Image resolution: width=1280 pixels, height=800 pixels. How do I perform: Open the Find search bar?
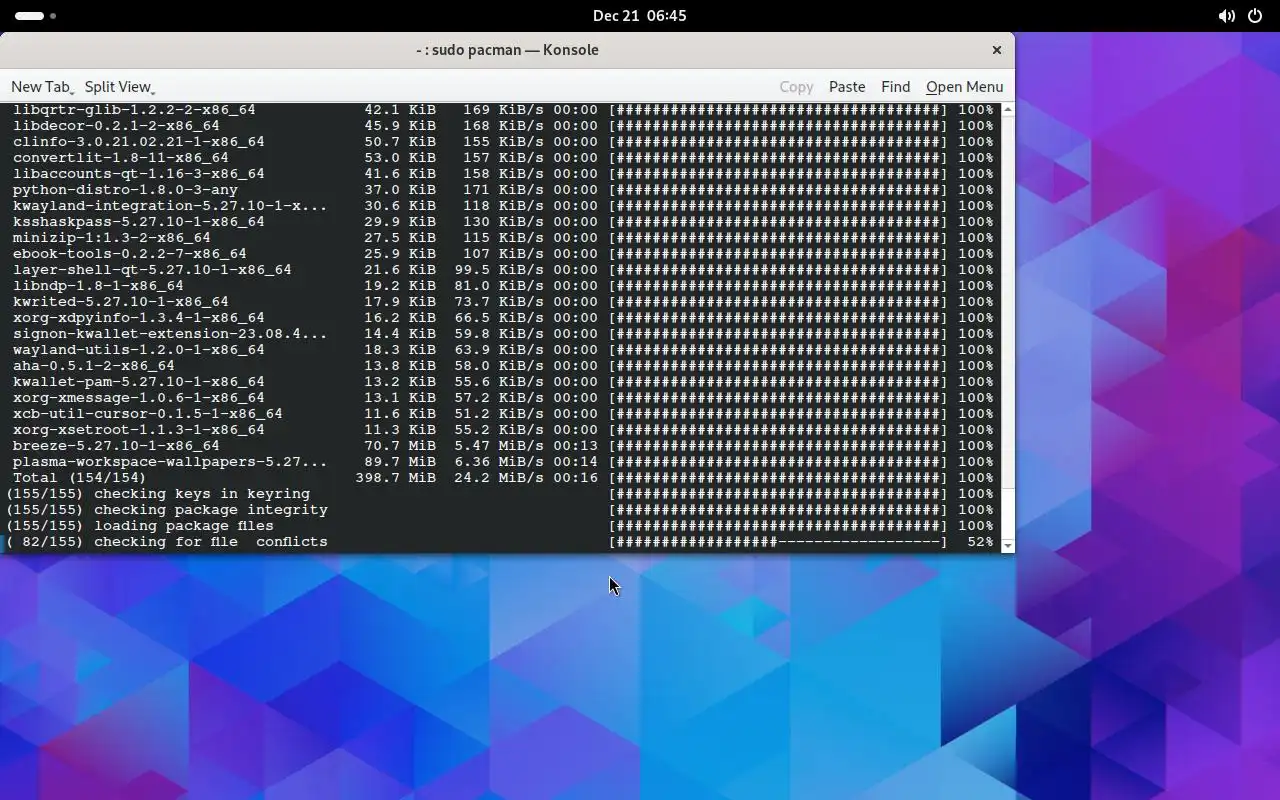click(x=895, y=87)
